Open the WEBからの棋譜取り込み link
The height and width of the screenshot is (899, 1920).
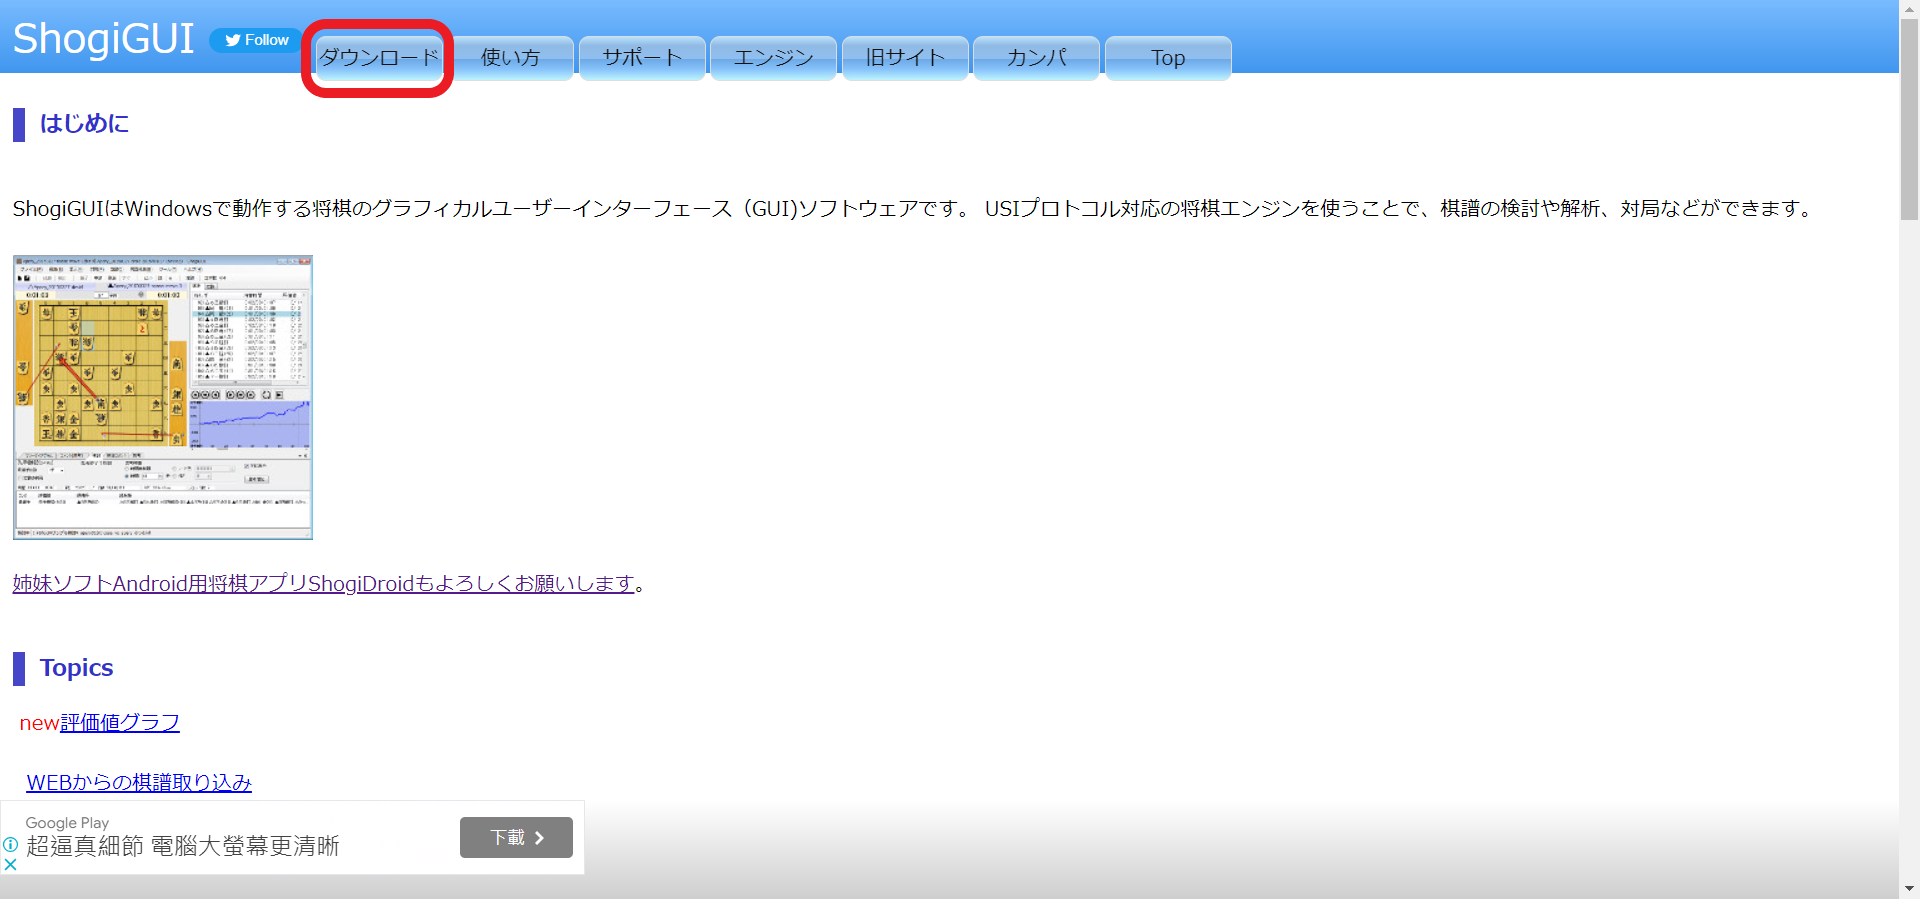click(139, 782)
